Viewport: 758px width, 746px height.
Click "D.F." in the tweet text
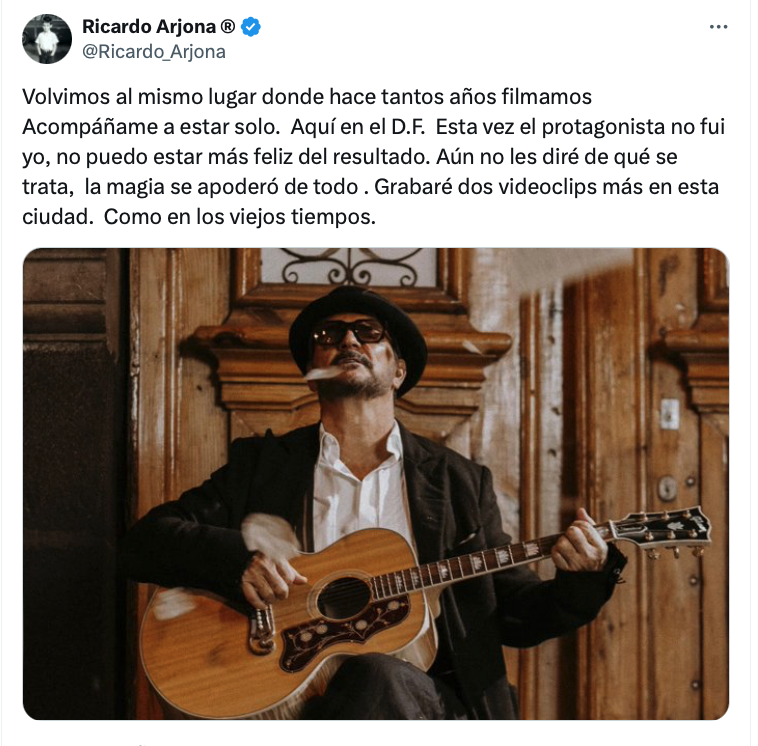pyautogui.click(x=408, y=127)
